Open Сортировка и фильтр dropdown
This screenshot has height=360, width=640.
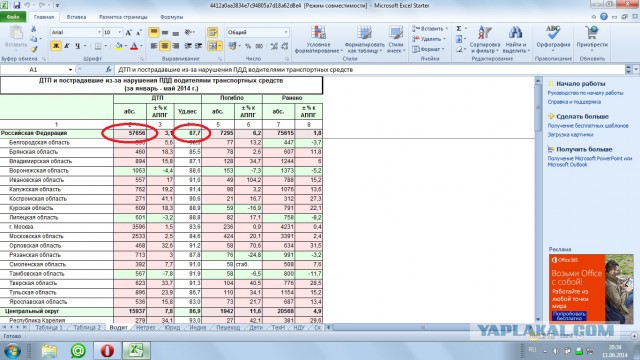pyautogui.click(x=484, y=39)
